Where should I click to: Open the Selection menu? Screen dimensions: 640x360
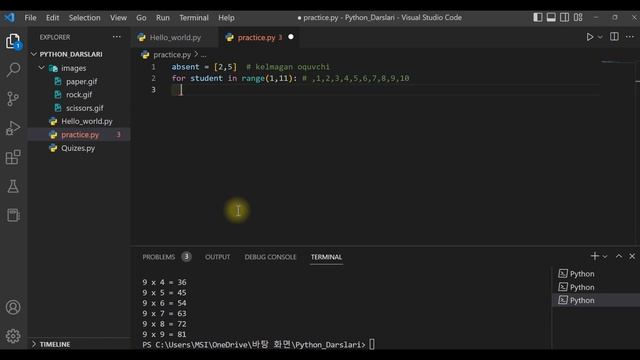tap(84, 18)
